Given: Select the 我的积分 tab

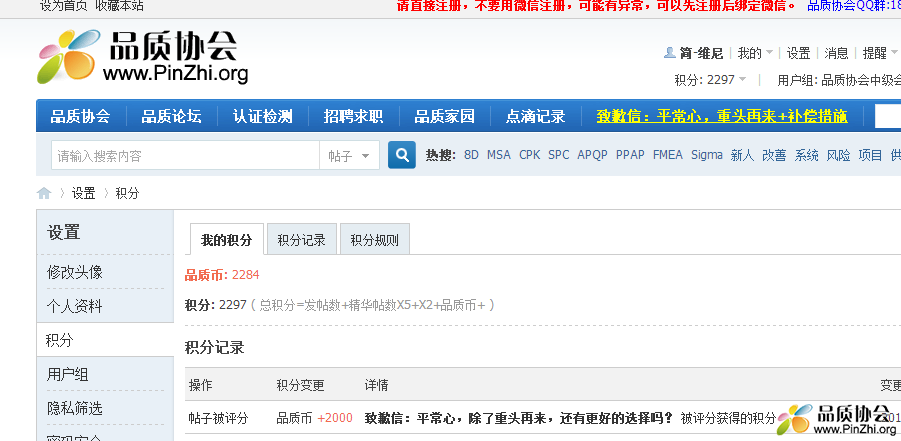Looking at the screenshot, I should pyautogui.click(x=226, y=240).
